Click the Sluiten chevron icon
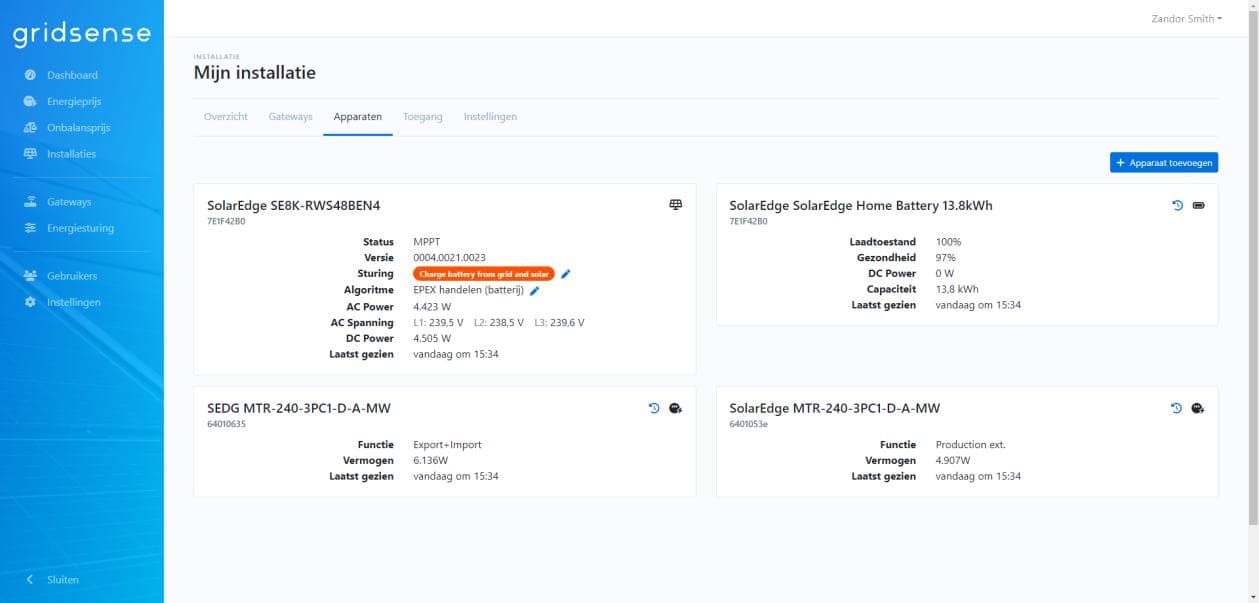This screenshot has width=1259, height=603. point(30,580)
